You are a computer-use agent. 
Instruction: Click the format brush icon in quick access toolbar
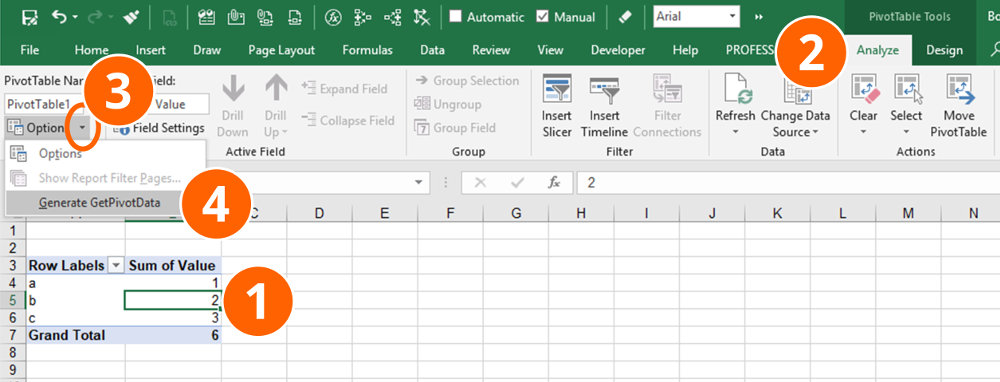point(131,17)
